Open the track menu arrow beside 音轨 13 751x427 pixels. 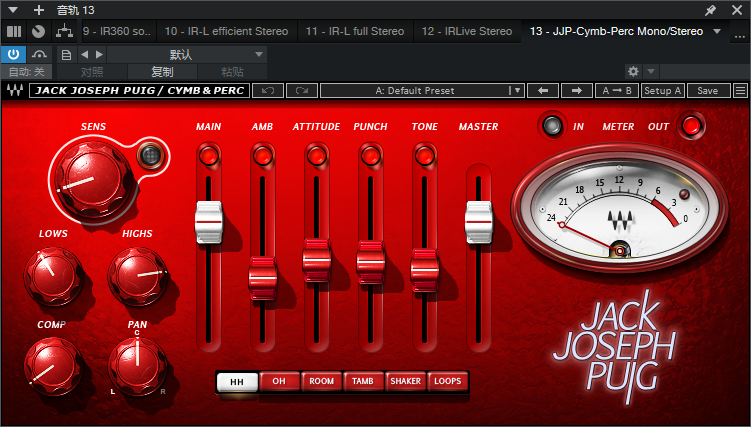point(13,10)
